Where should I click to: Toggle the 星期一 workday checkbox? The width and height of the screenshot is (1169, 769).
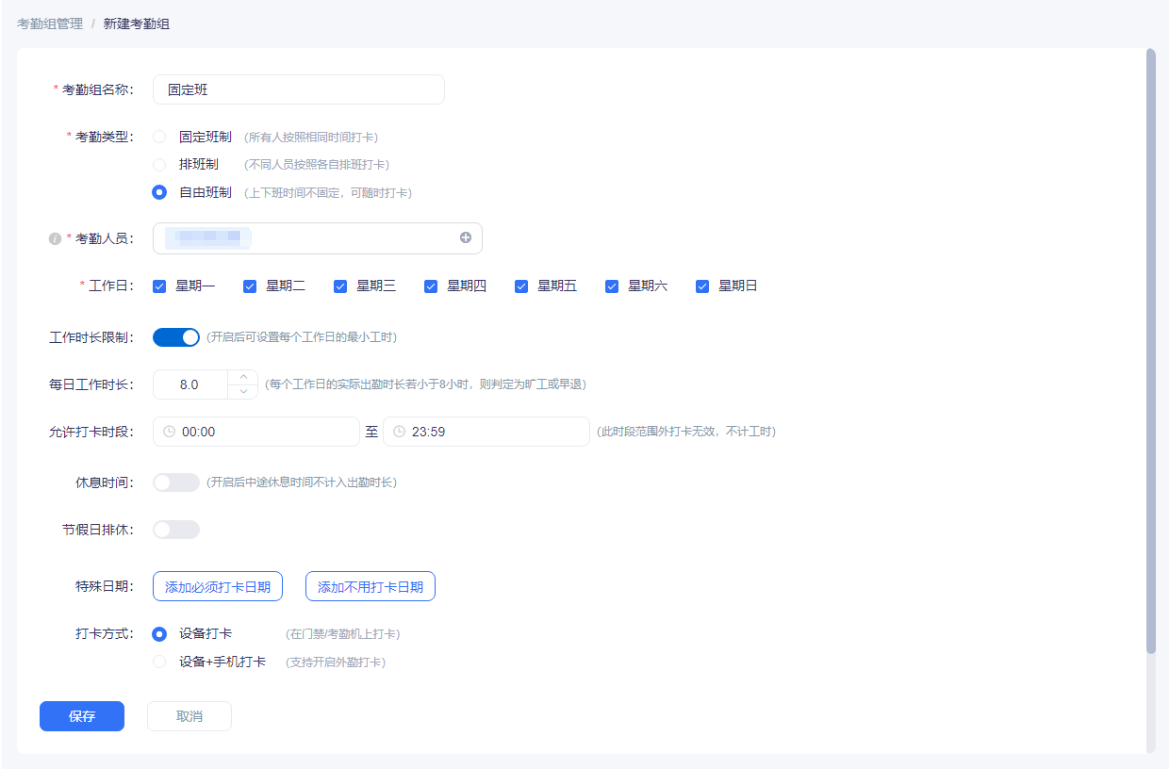(159, 287)
